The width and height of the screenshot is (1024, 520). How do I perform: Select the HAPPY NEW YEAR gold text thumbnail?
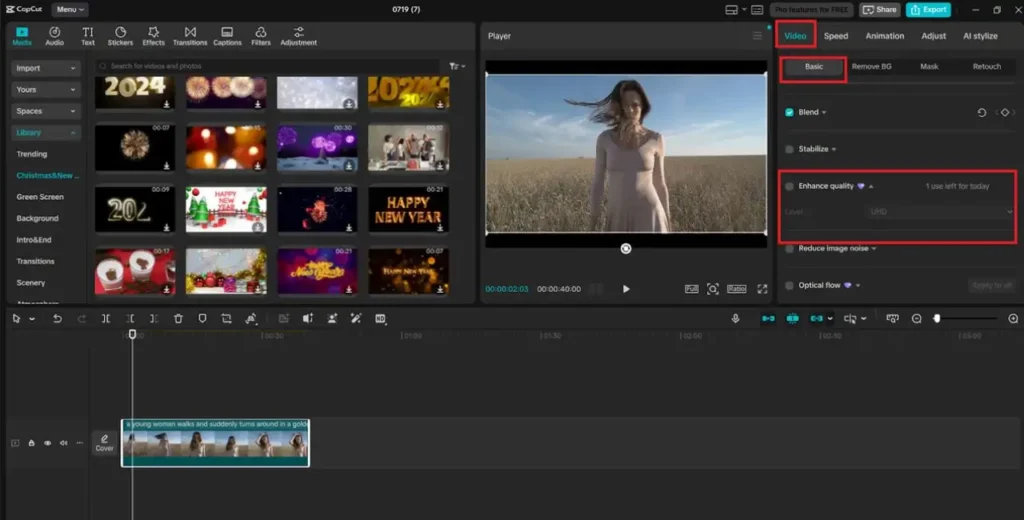click(408, 209)
